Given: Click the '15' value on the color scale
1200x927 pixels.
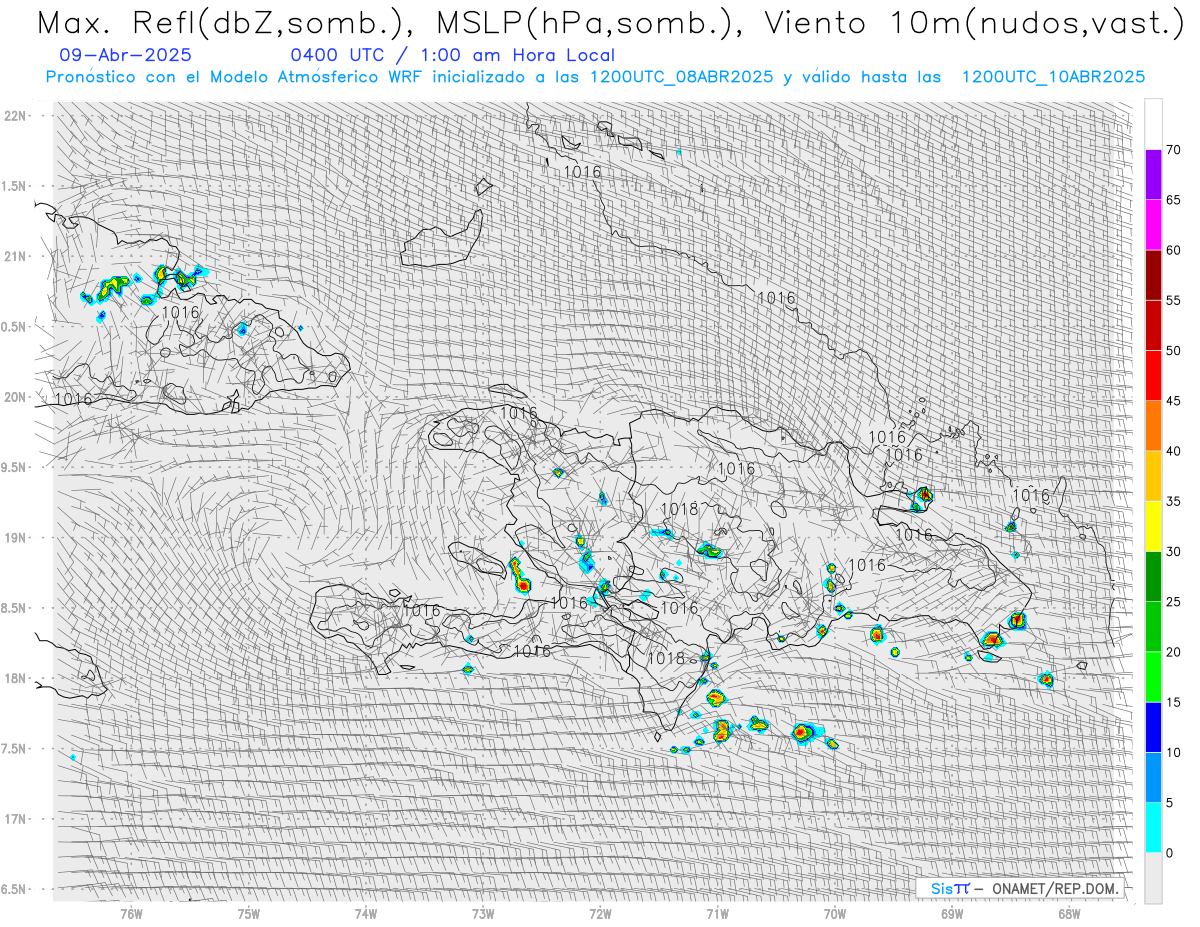Looking at the screenshot, I should (1173, 702).
